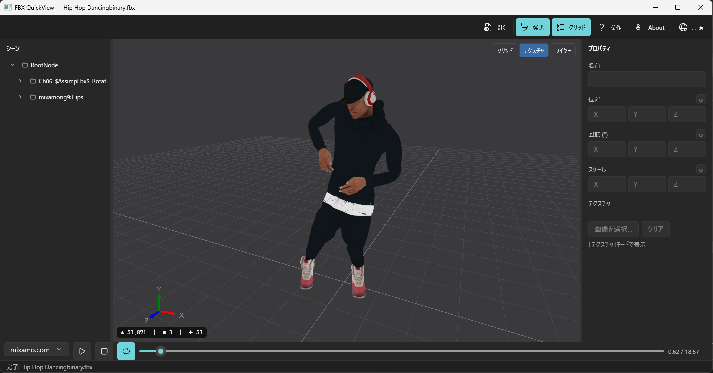Click the position Y field
Viewport: 713px width, 373px height.
click(x=647, y=114)
